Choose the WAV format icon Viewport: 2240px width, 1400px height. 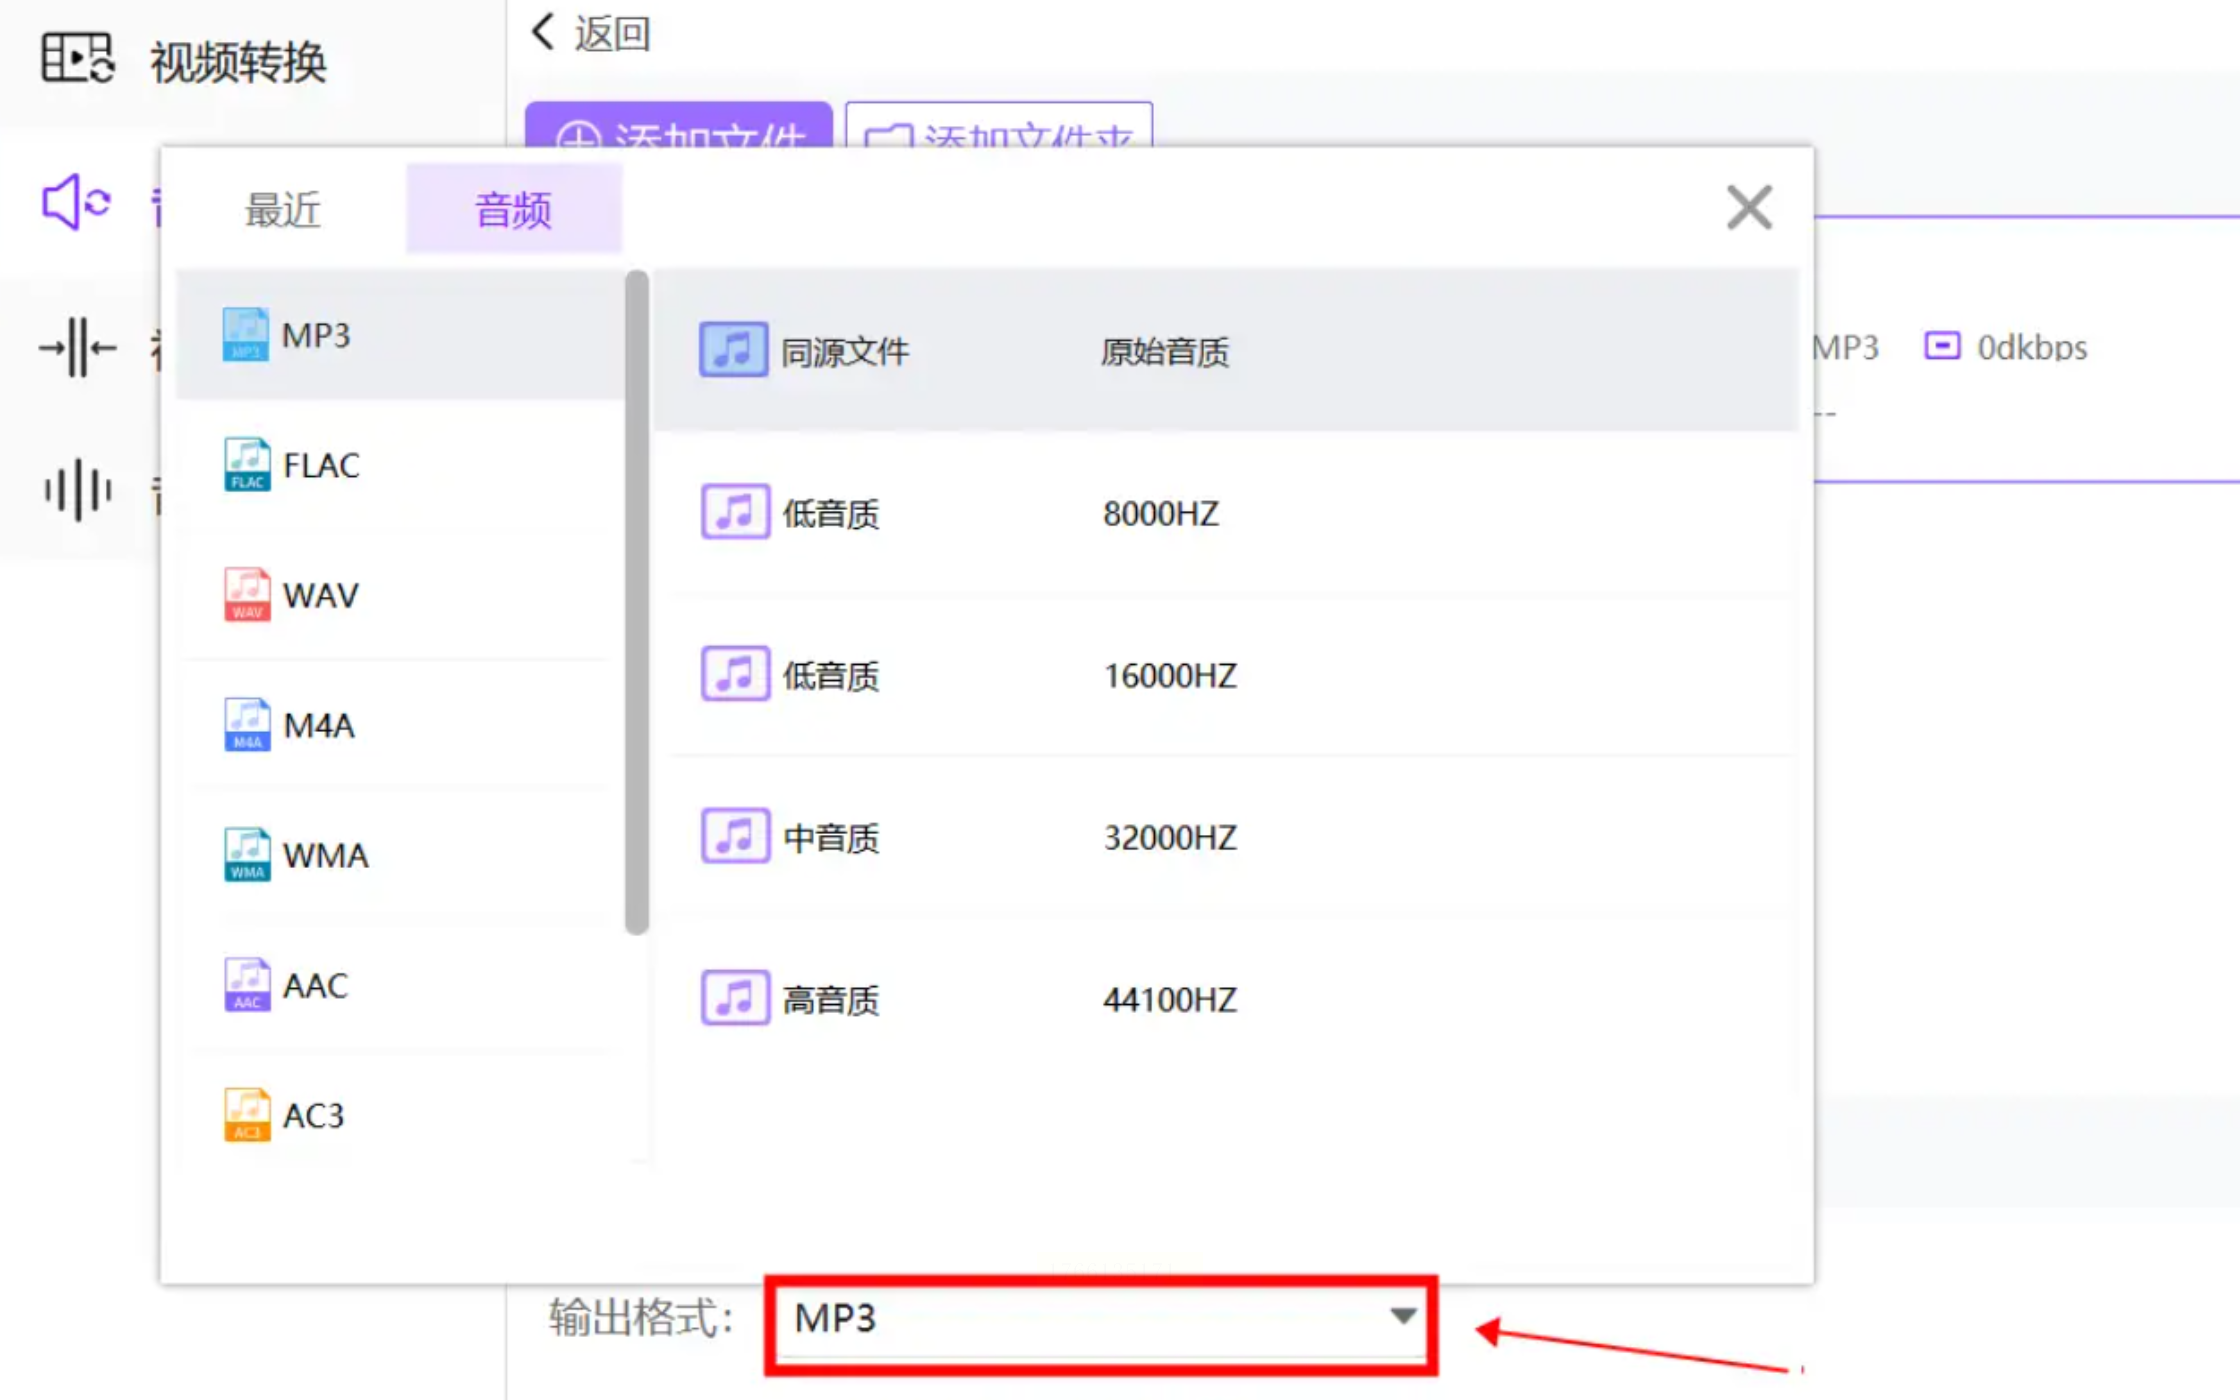click(246, 595)
